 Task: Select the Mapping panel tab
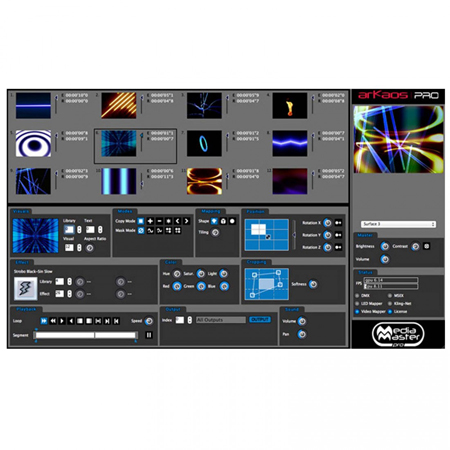[x=211, y=211]
